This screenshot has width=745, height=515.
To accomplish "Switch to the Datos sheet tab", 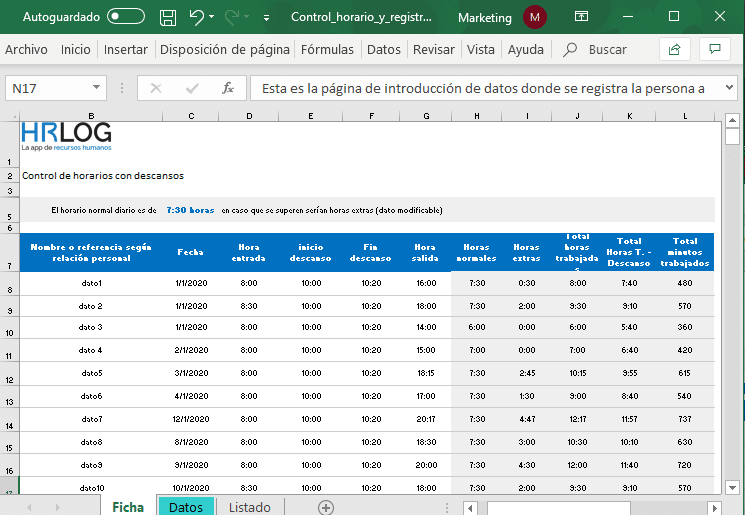I will [x=186, y=507].
